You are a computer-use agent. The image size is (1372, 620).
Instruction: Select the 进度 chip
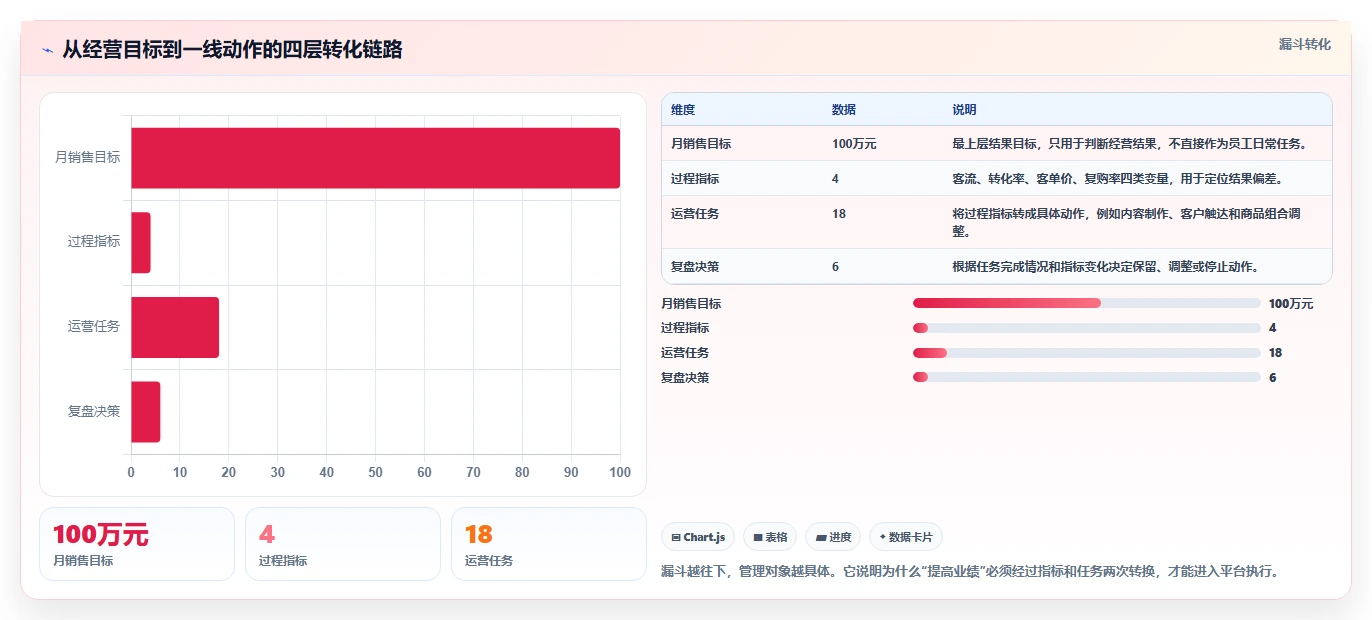[833, 537]
